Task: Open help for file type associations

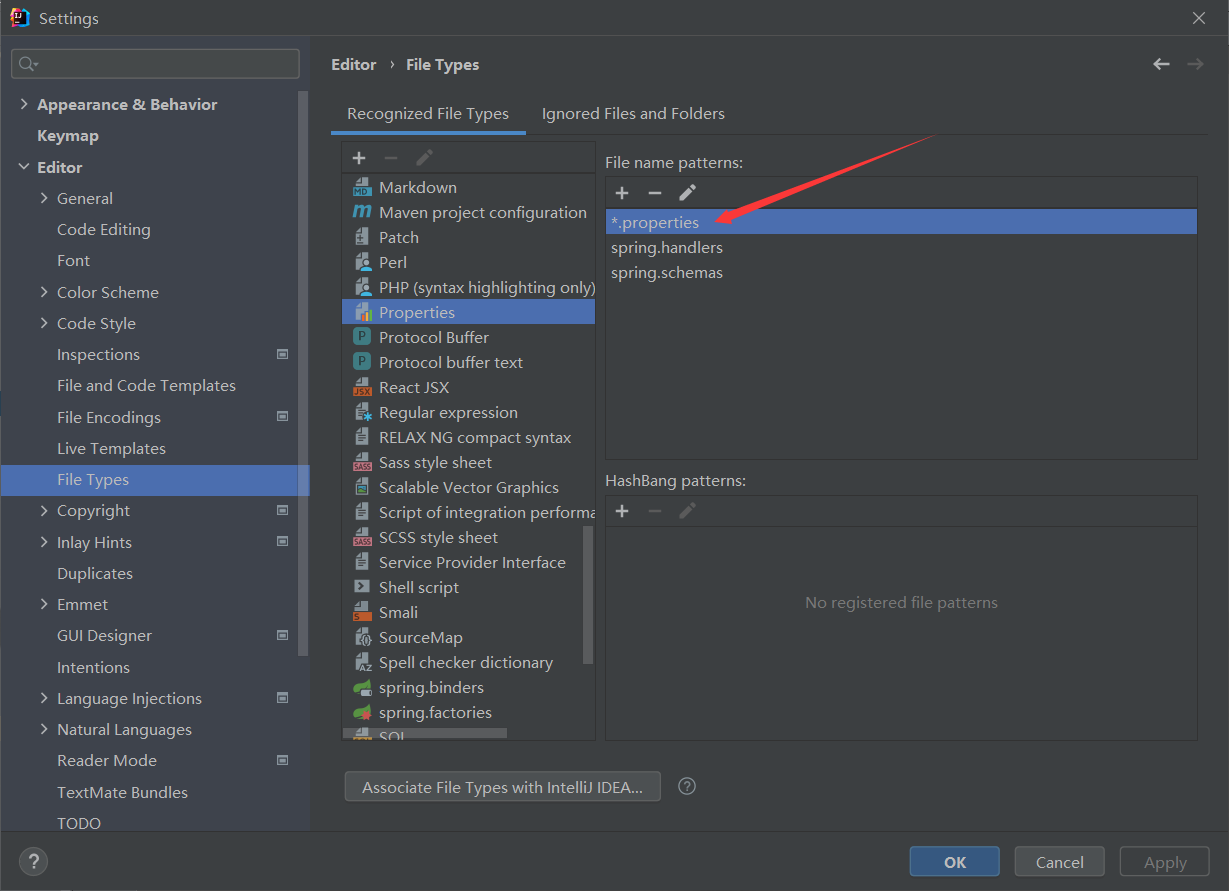Action: pos(686,786)
